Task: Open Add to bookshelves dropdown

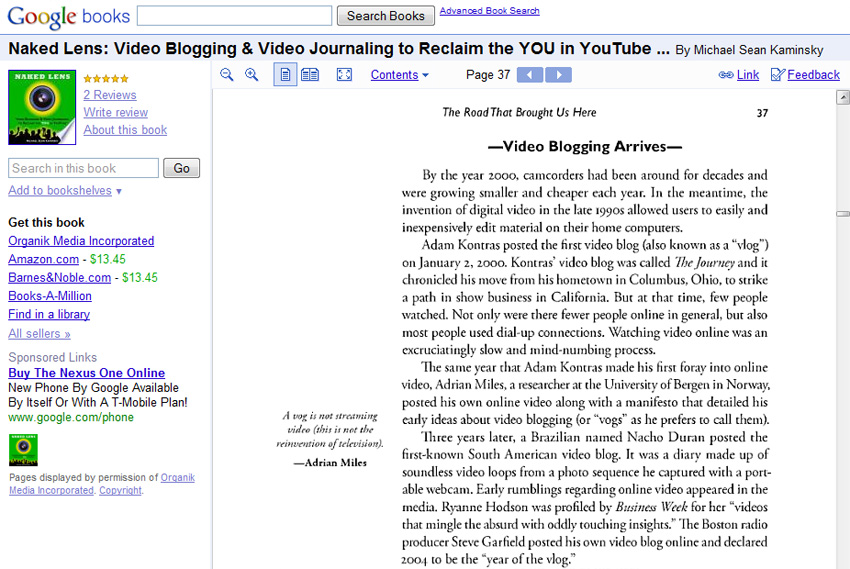Action: (65, 191)
